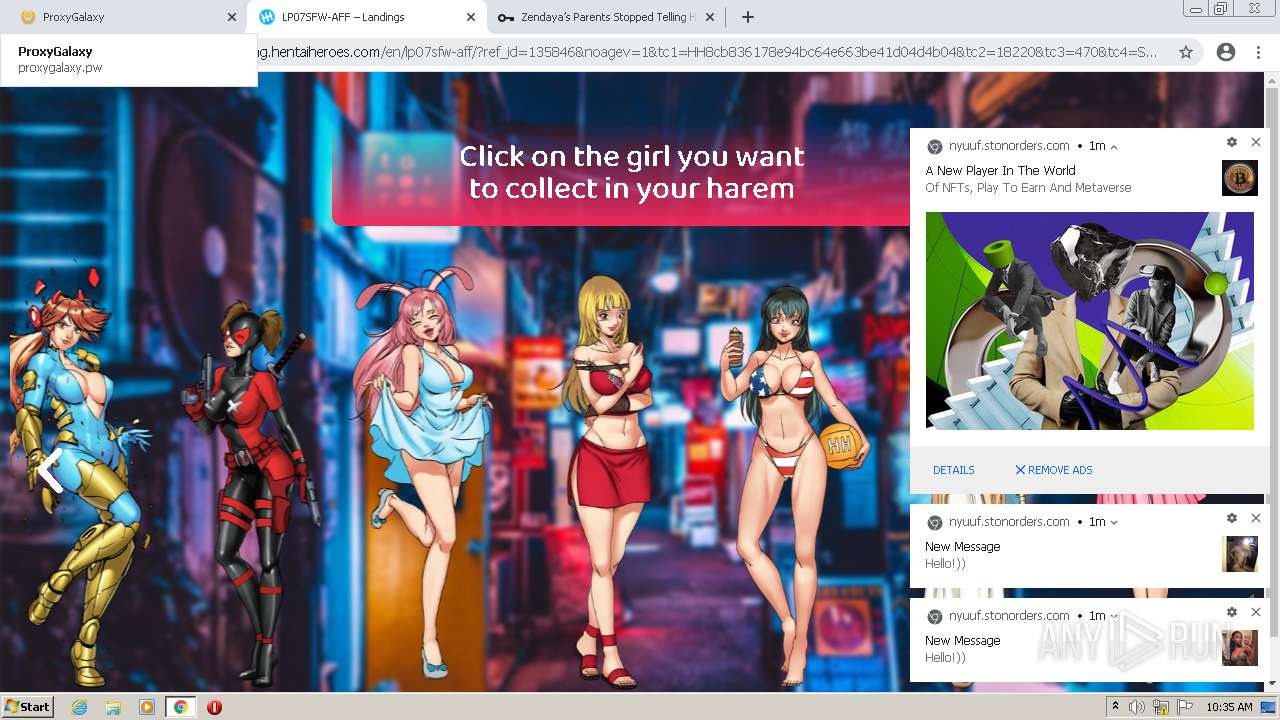1280x720 pixels.
Task: Open the volume speaker tray icon
Action: 1137,707
